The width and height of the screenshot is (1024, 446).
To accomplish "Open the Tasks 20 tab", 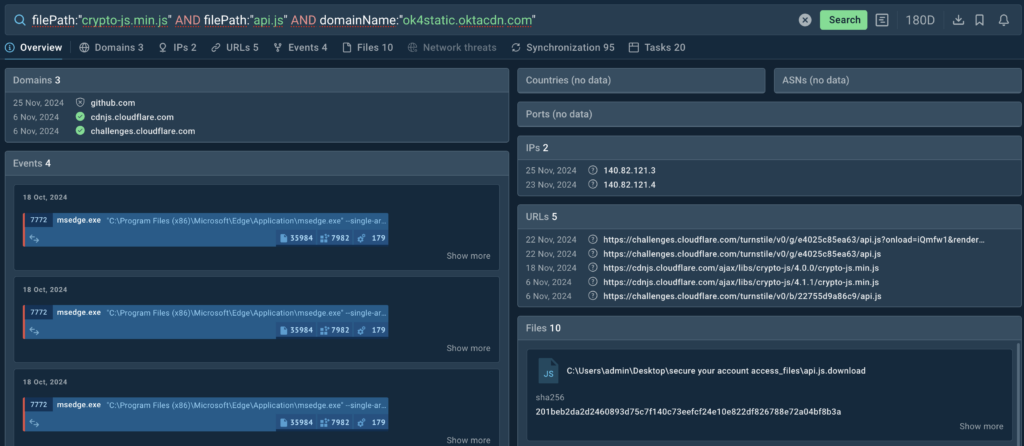I will 657,47.
